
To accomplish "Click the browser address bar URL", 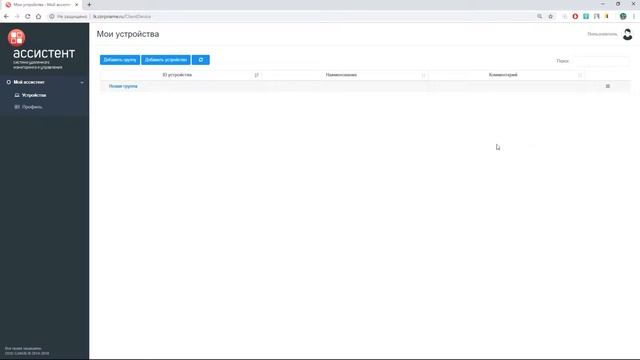I will [x=122, y=17].
